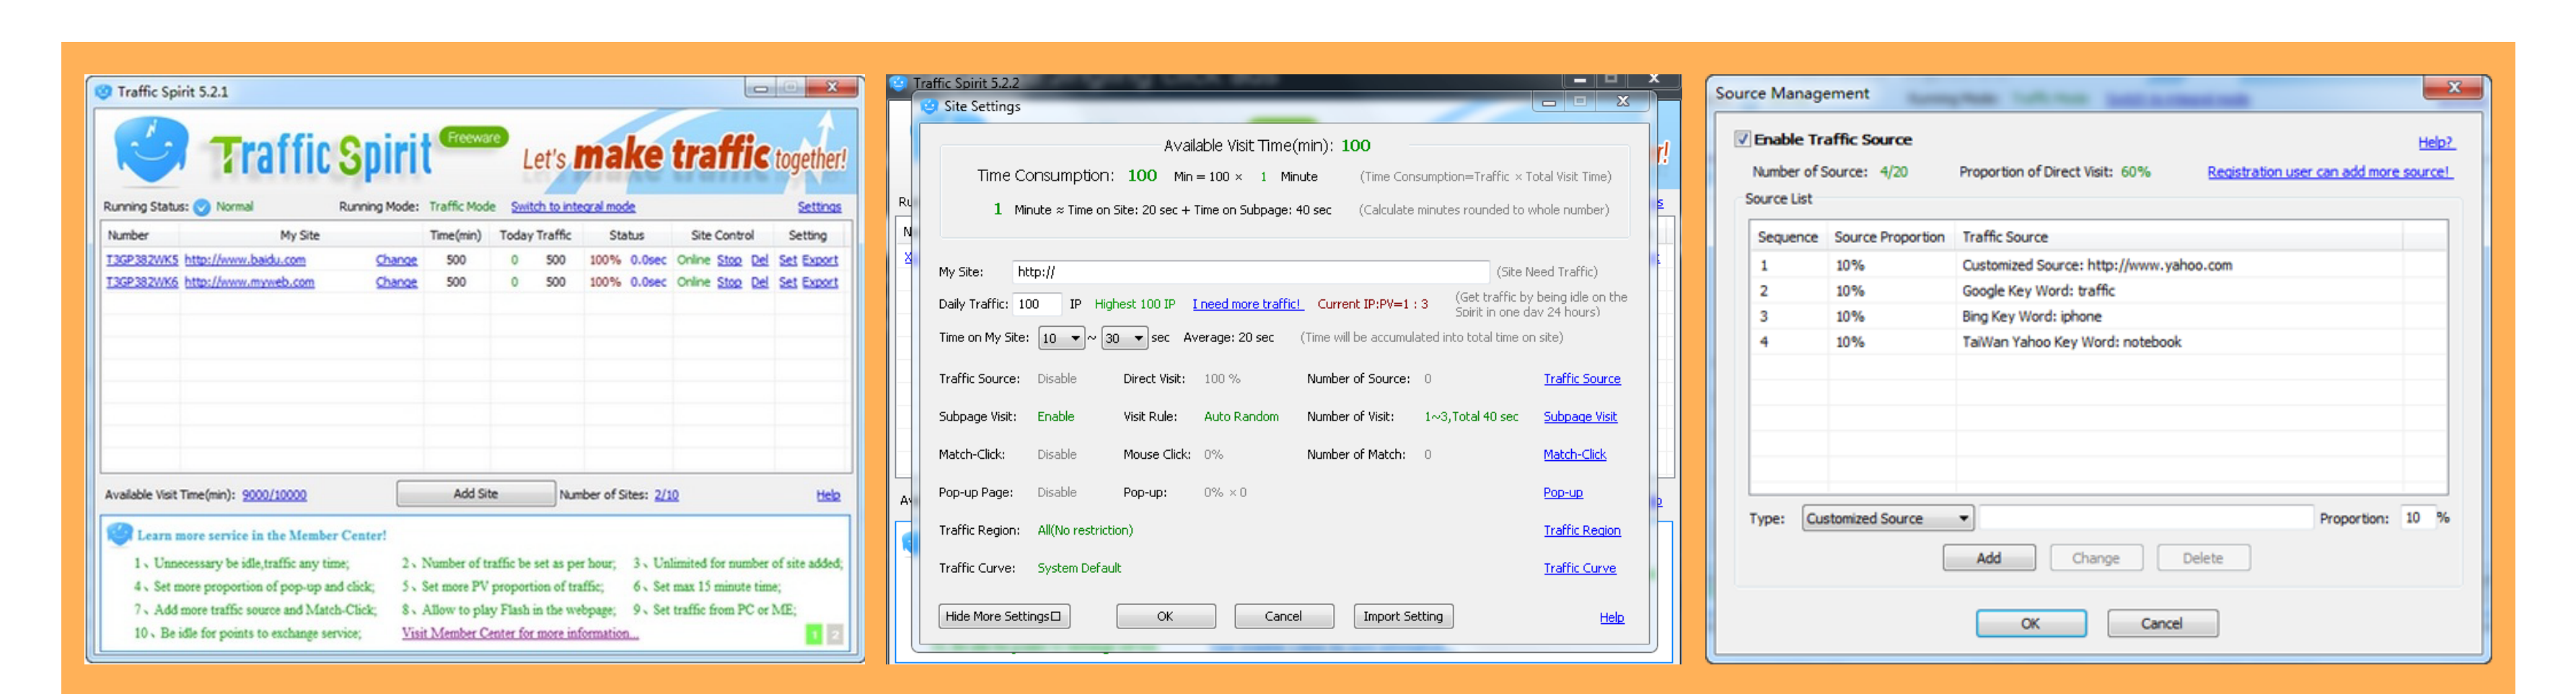Click Export for the myweb.com row
The image size is (2576, 694).
(820, 282)
